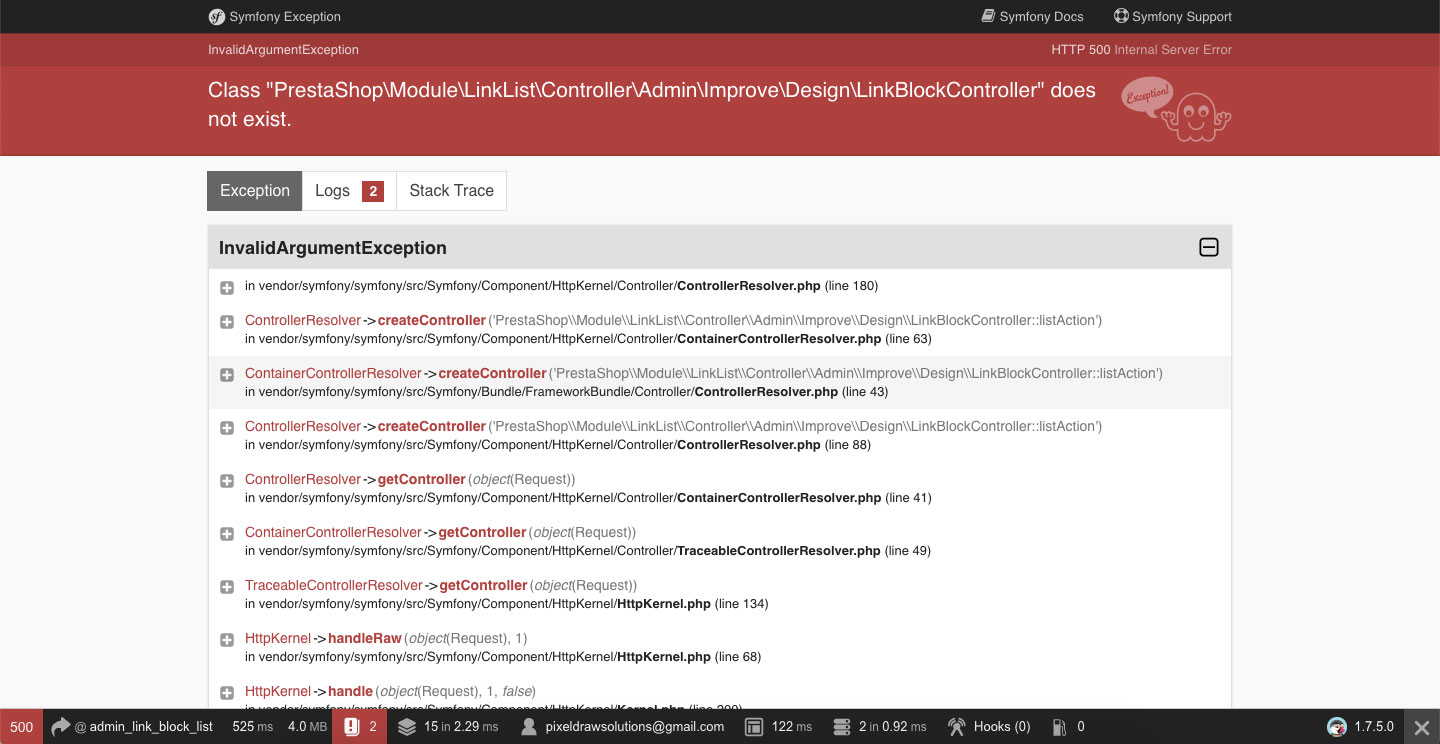Expand trace row TraceableControllerResolver.php line 49
Viewport: 1440px width, 744px height.
pyautogui.click(x=227, y=534)
